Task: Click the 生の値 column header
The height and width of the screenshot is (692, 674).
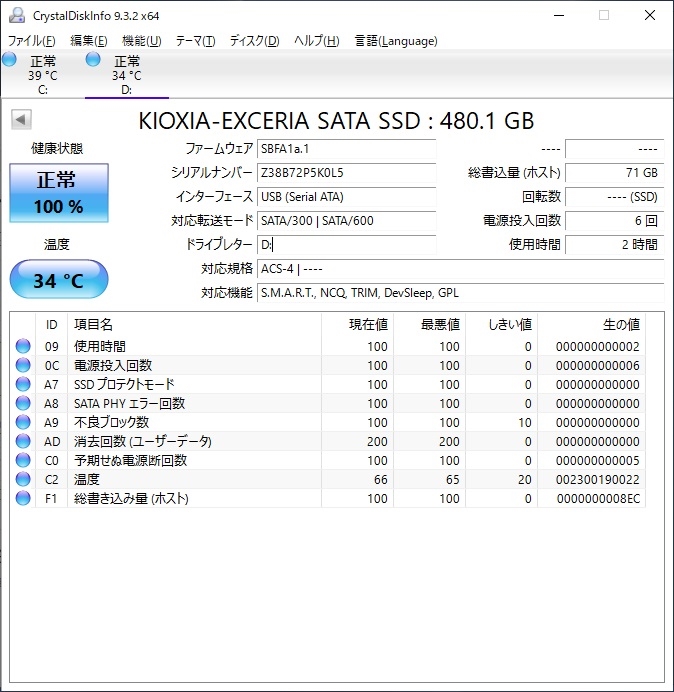Action: point(591,325)
